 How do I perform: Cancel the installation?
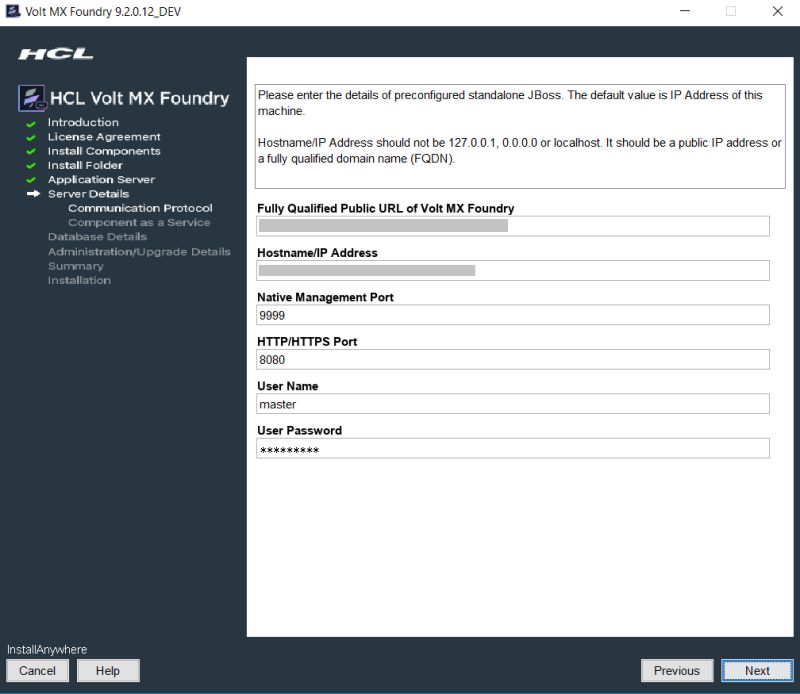37,671
